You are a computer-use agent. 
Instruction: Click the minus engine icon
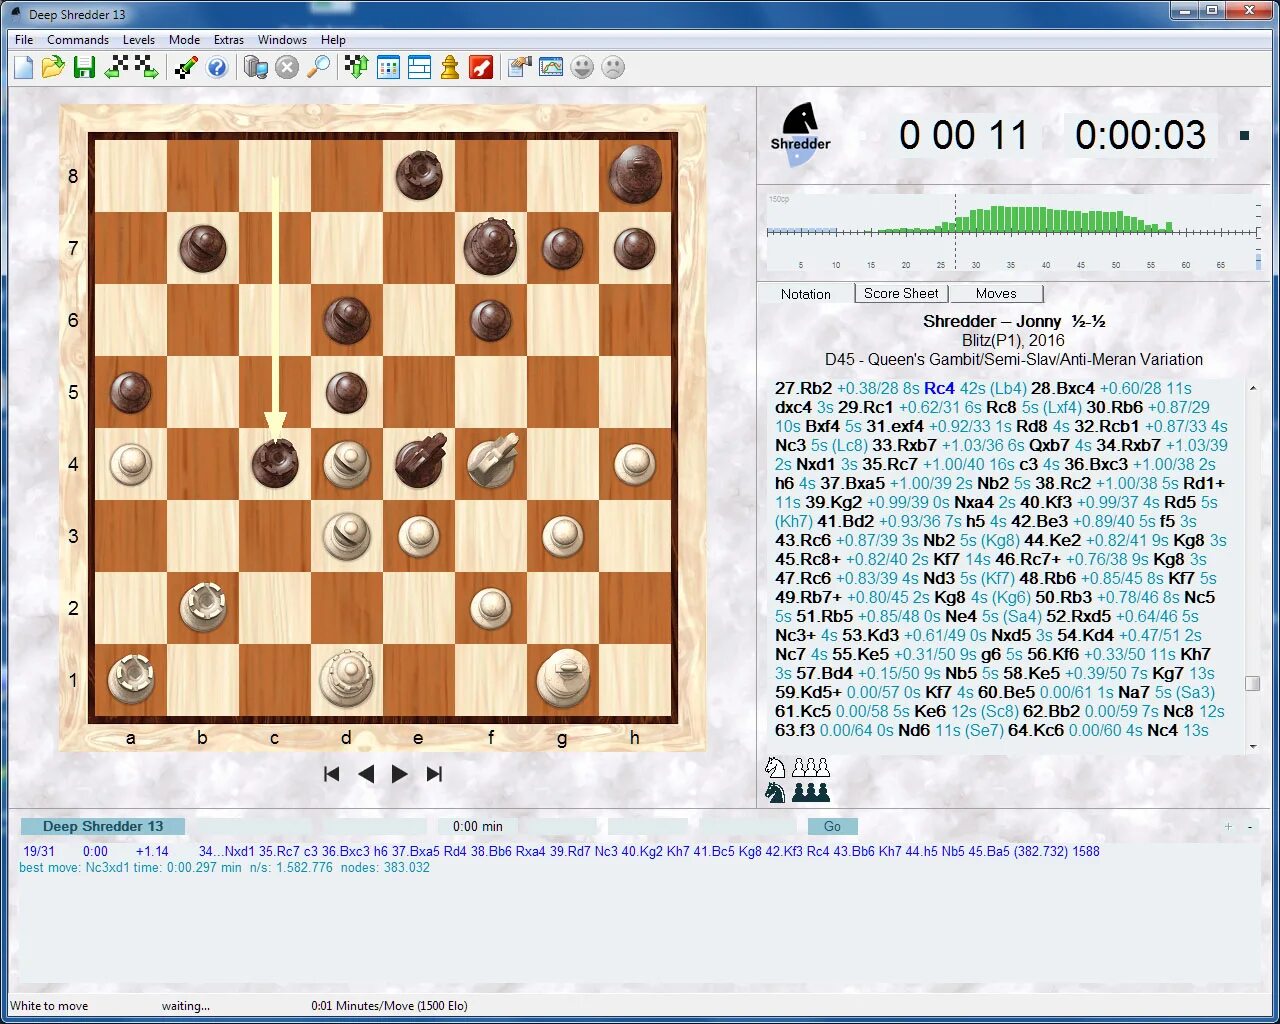click(x=1250, y=826)
